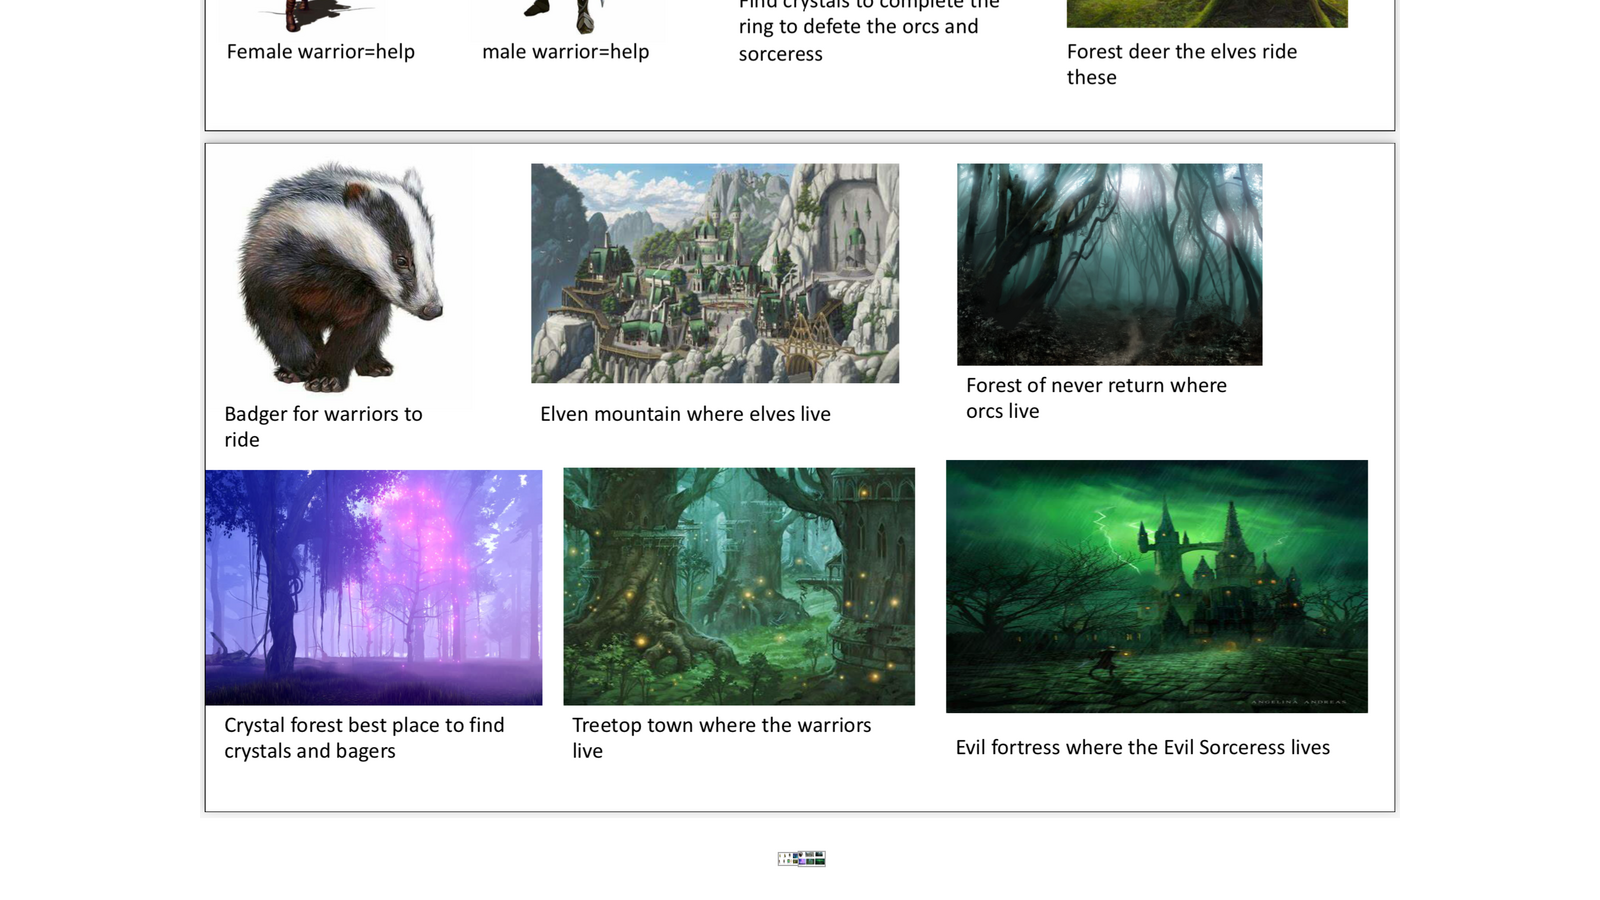Select the purple crystal forest picture

click(373, 587)
